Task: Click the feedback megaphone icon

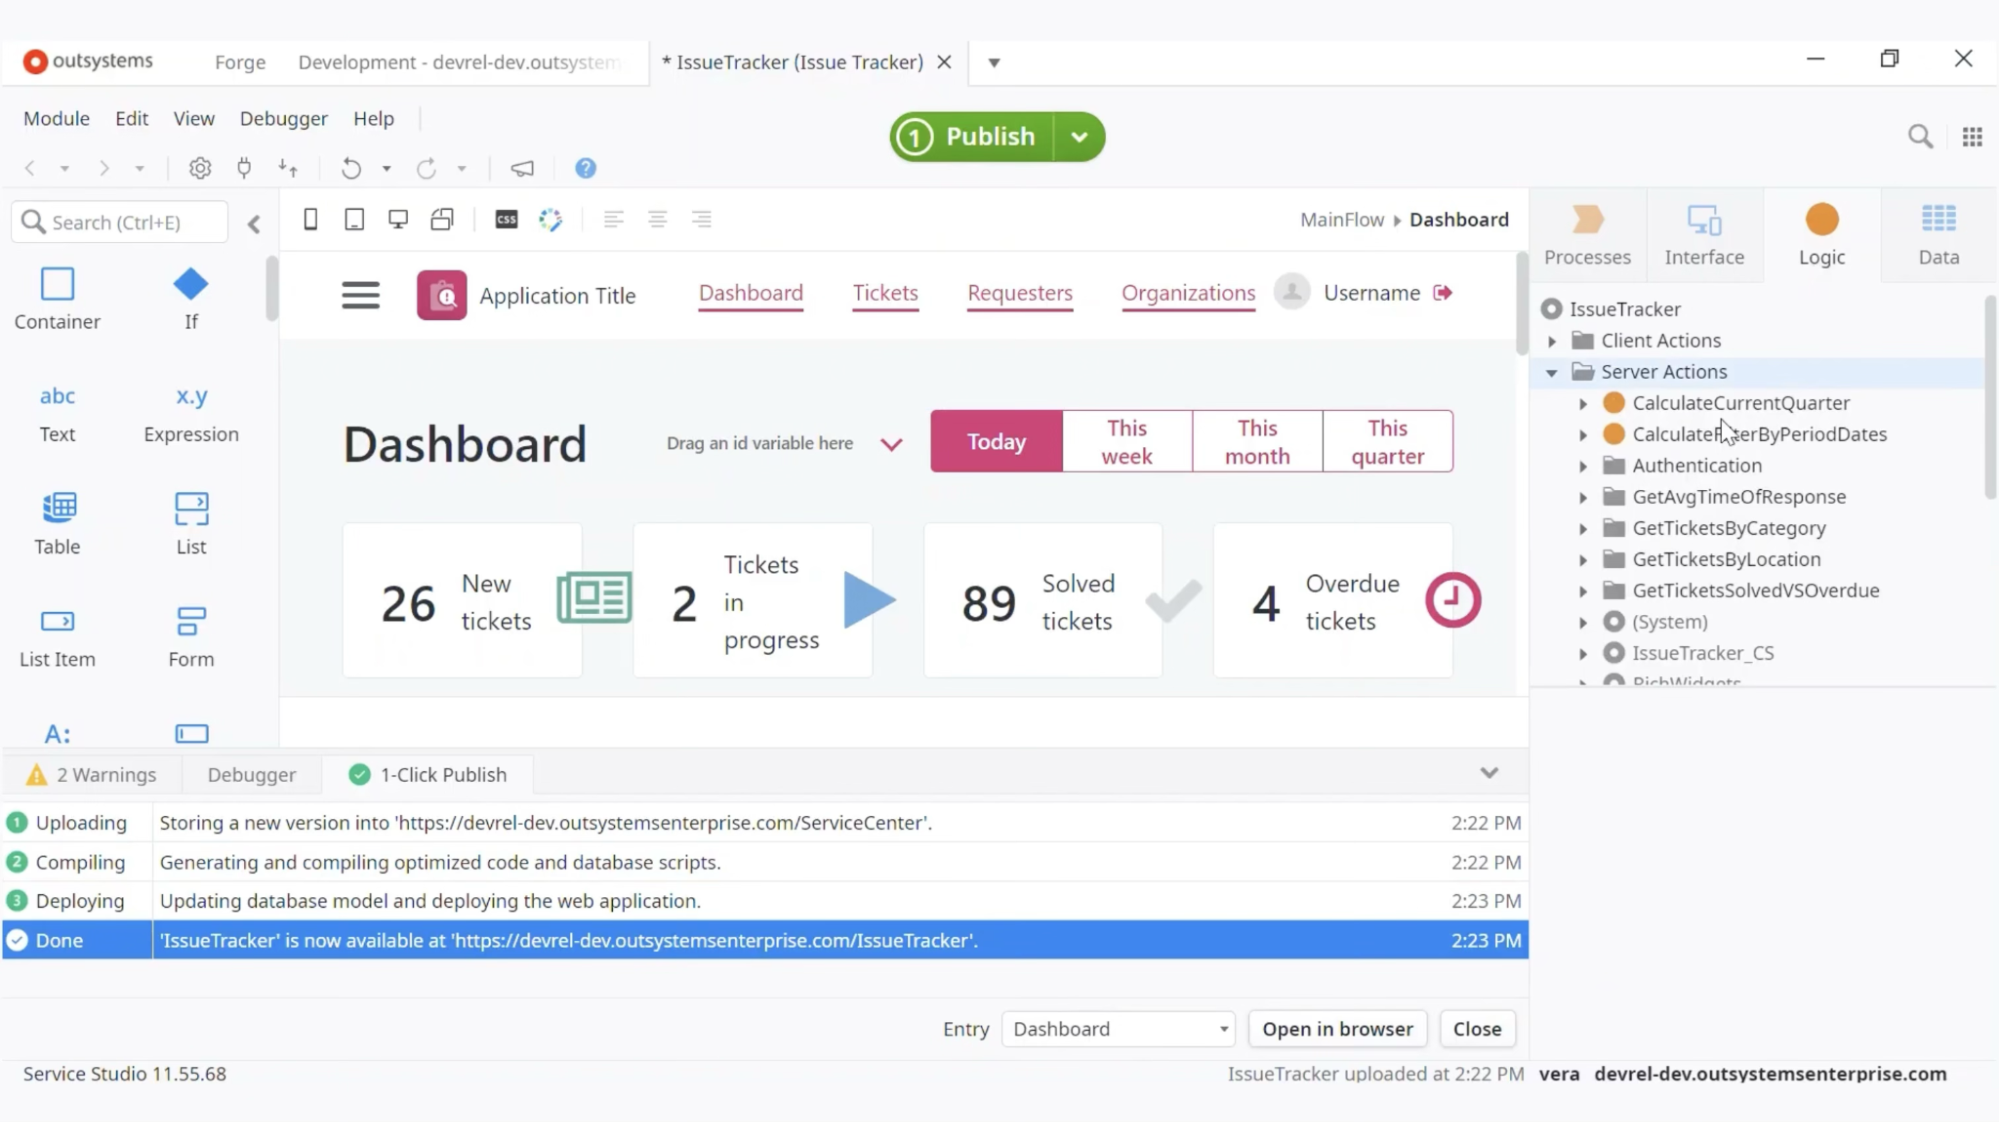Action: coord(522,168)
